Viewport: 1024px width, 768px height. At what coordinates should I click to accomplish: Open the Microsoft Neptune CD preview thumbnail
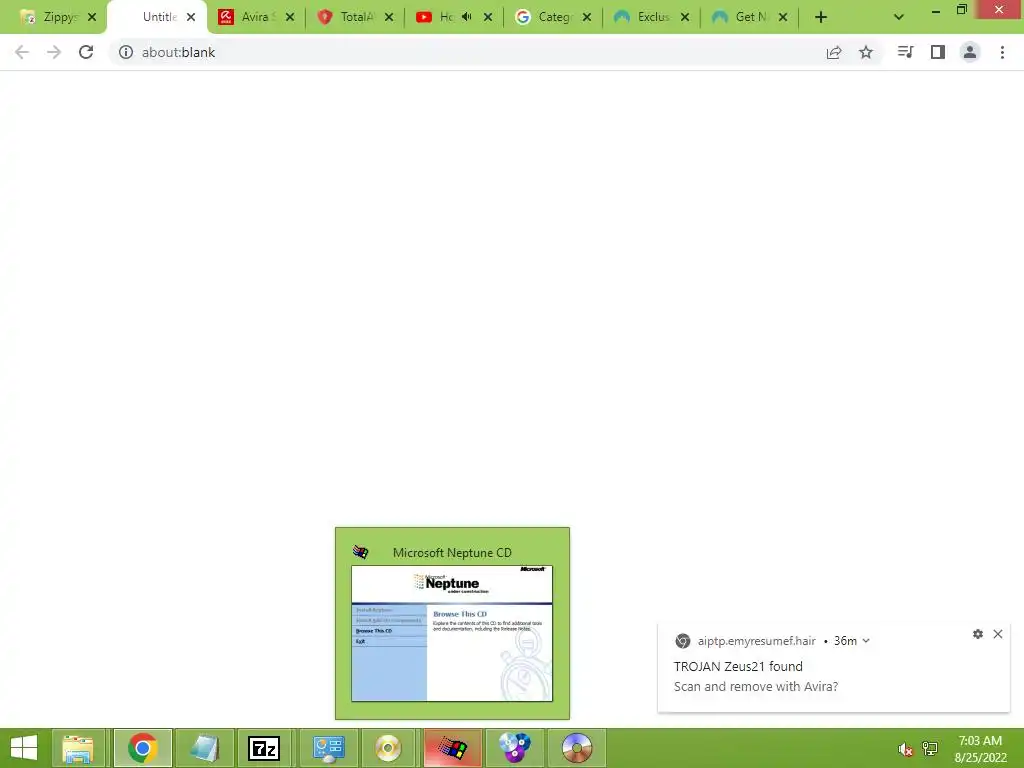[452, 633]
